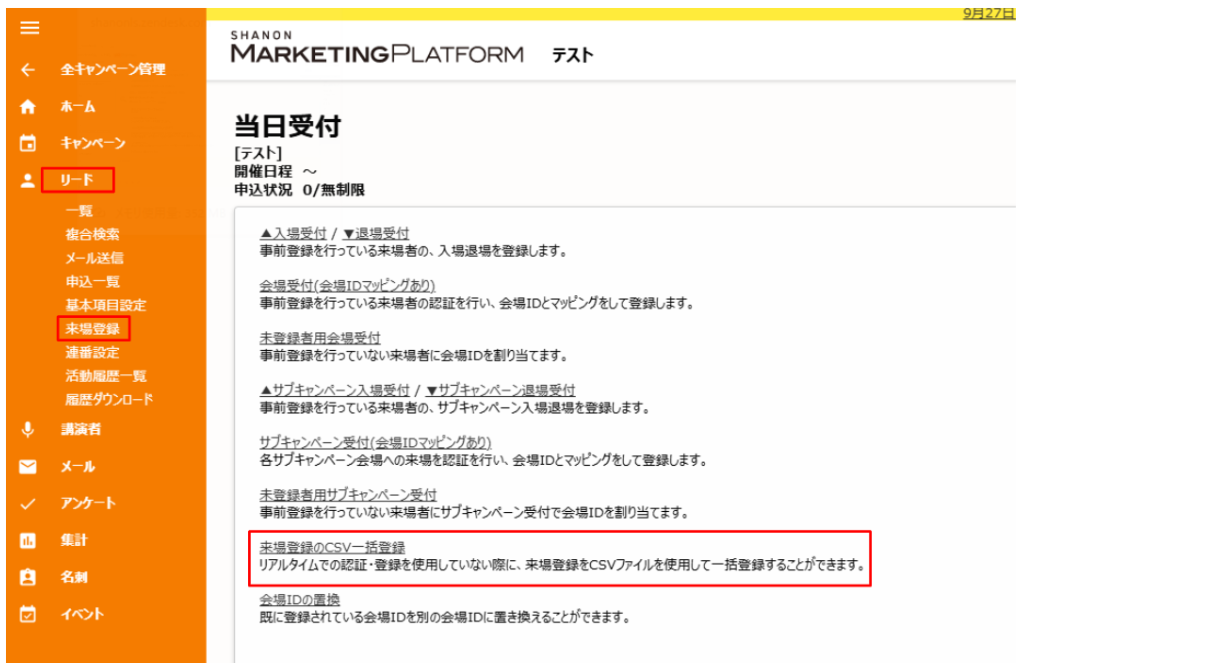Click the event calendar icon beside イベント
The image size is (1209, 663).
coord(28,615)
